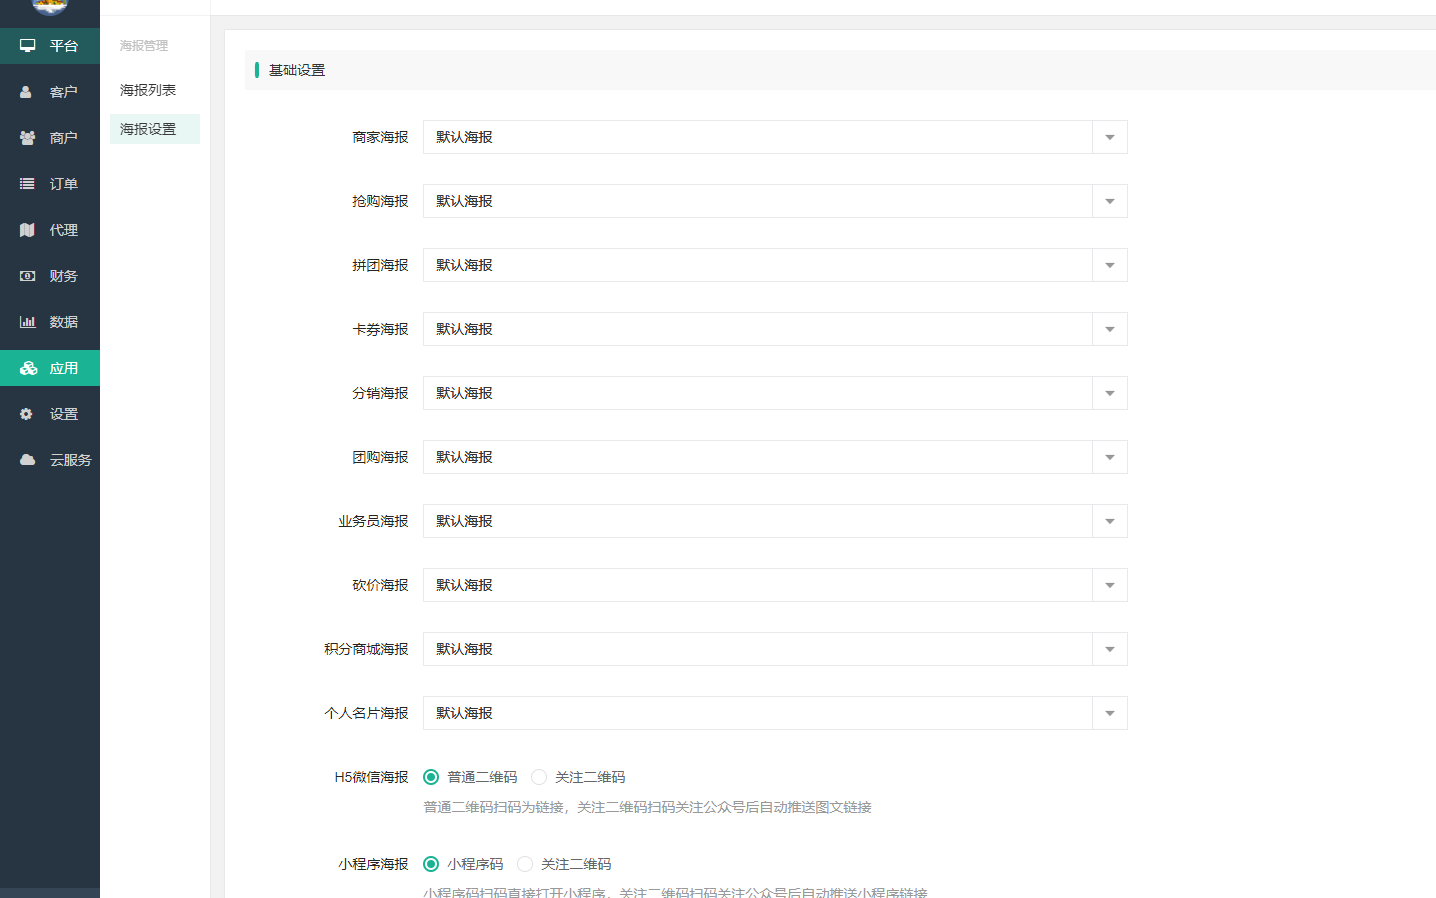Click the monitor icon beside 平台
The width and height of the screenshot is (1436, 898).
click(x=27, y=46)
